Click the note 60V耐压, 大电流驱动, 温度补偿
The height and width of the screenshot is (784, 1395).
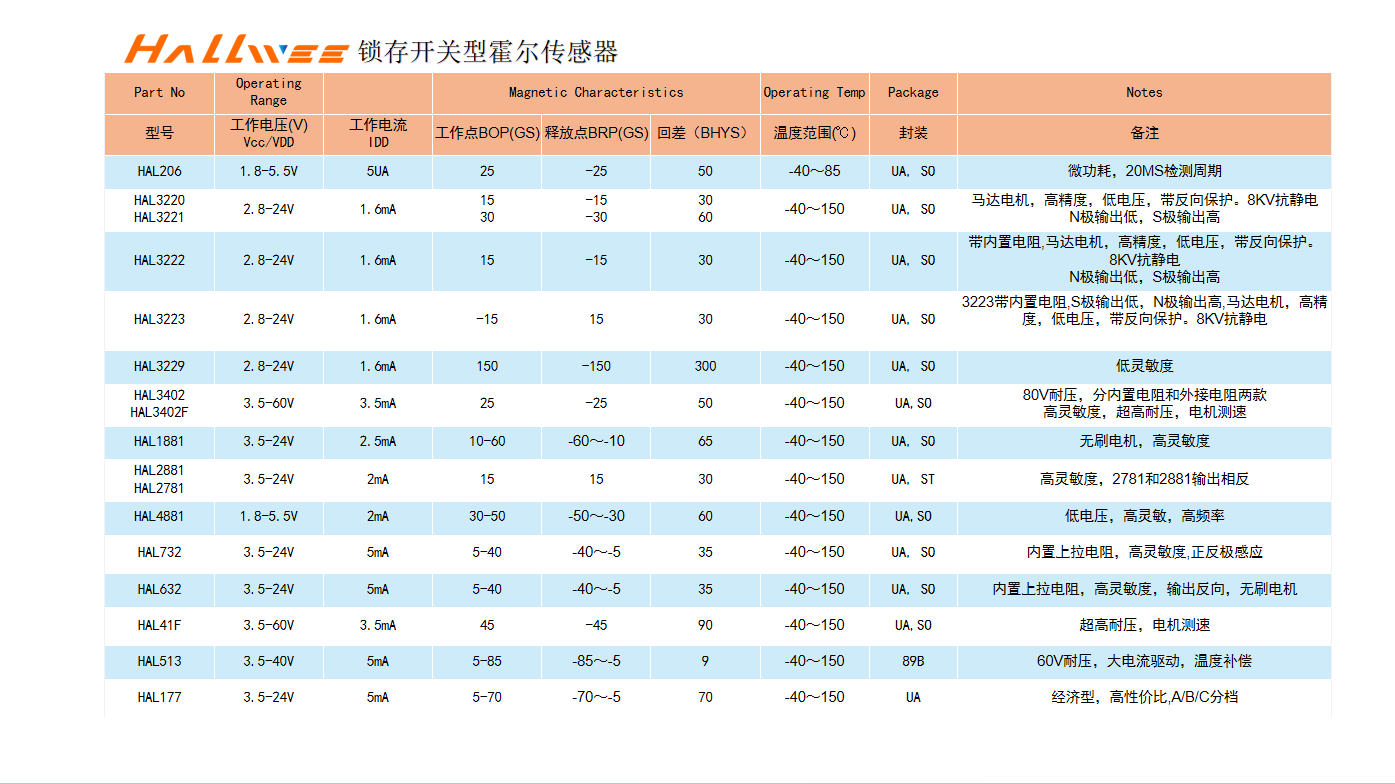tap(1144, 661)
